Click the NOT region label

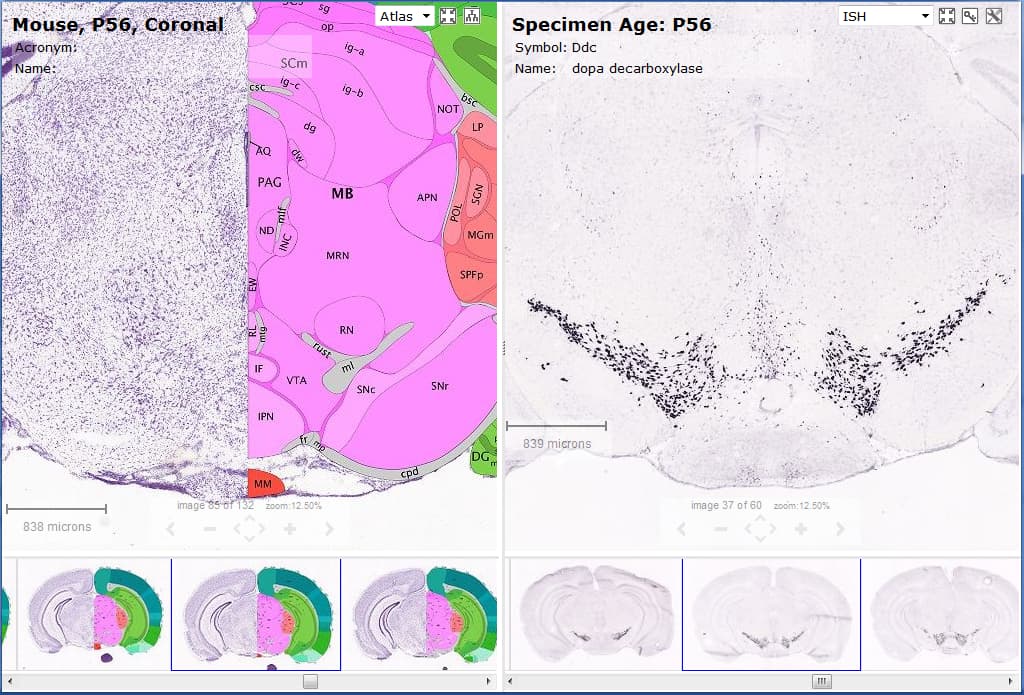coord(448,109)
